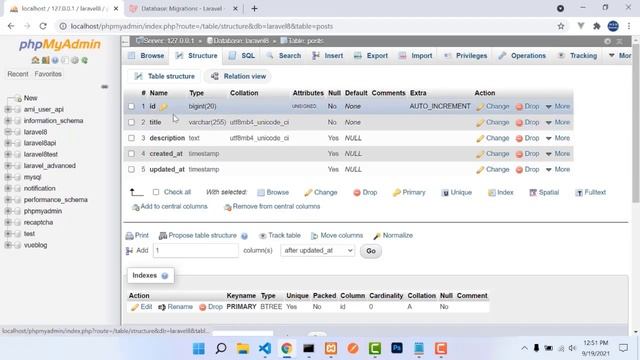Click the help icon next to Indexes
This screenshot has width=640, height=360.
[164, 276]
